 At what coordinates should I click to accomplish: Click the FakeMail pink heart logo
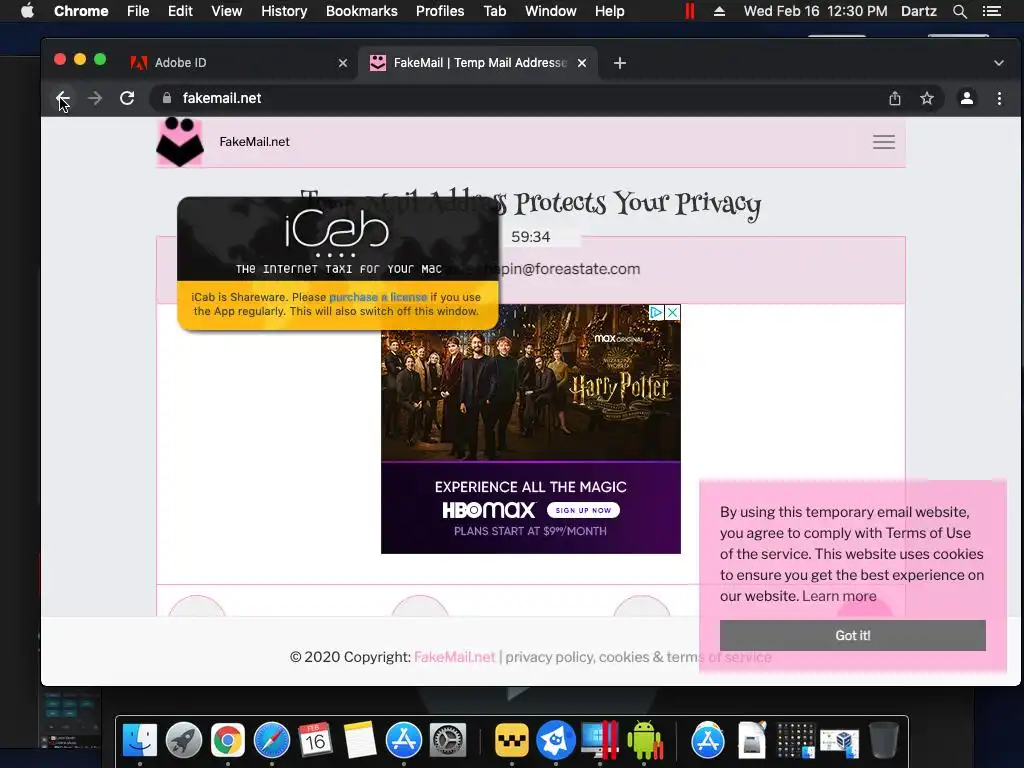pyautogui.click(x=180, y=142)
